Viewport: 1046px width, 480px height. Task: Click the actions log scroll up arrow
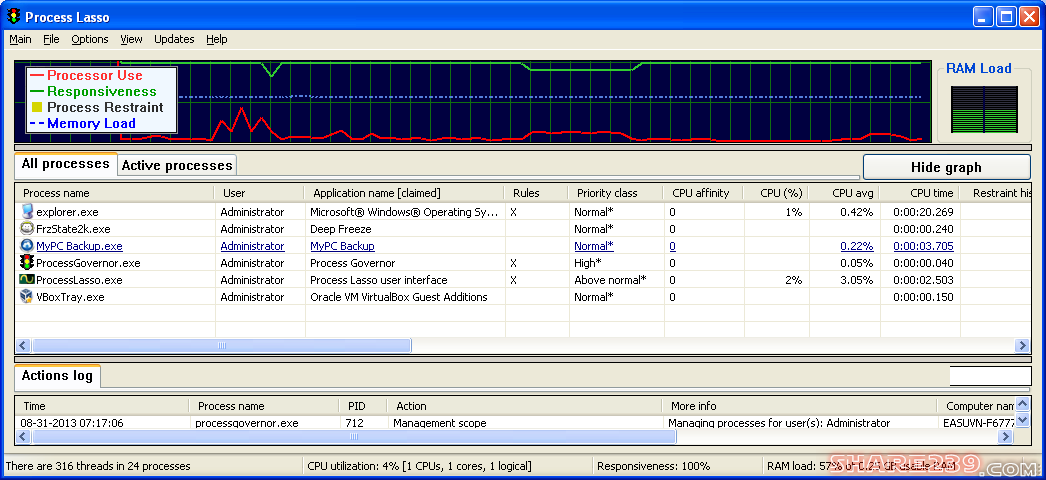1022,405
